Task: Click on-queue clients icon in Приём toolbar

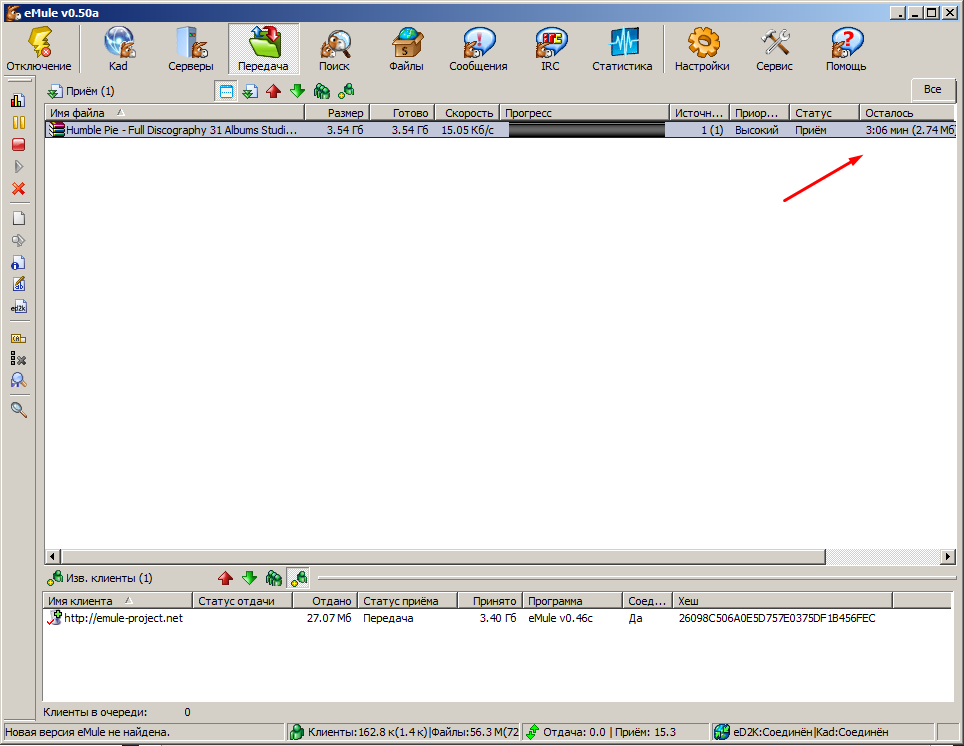Action: [x=322, y=92]
